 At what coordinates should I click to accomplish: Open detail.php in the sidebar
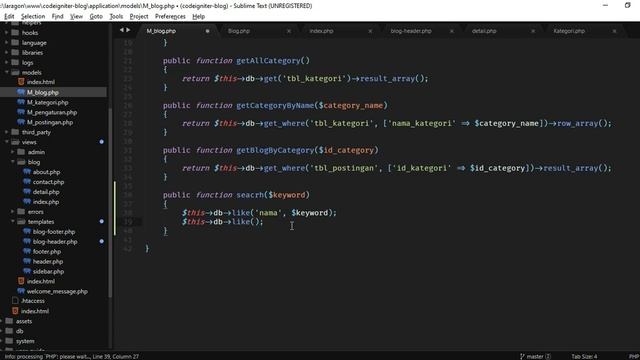coord(46,192)
